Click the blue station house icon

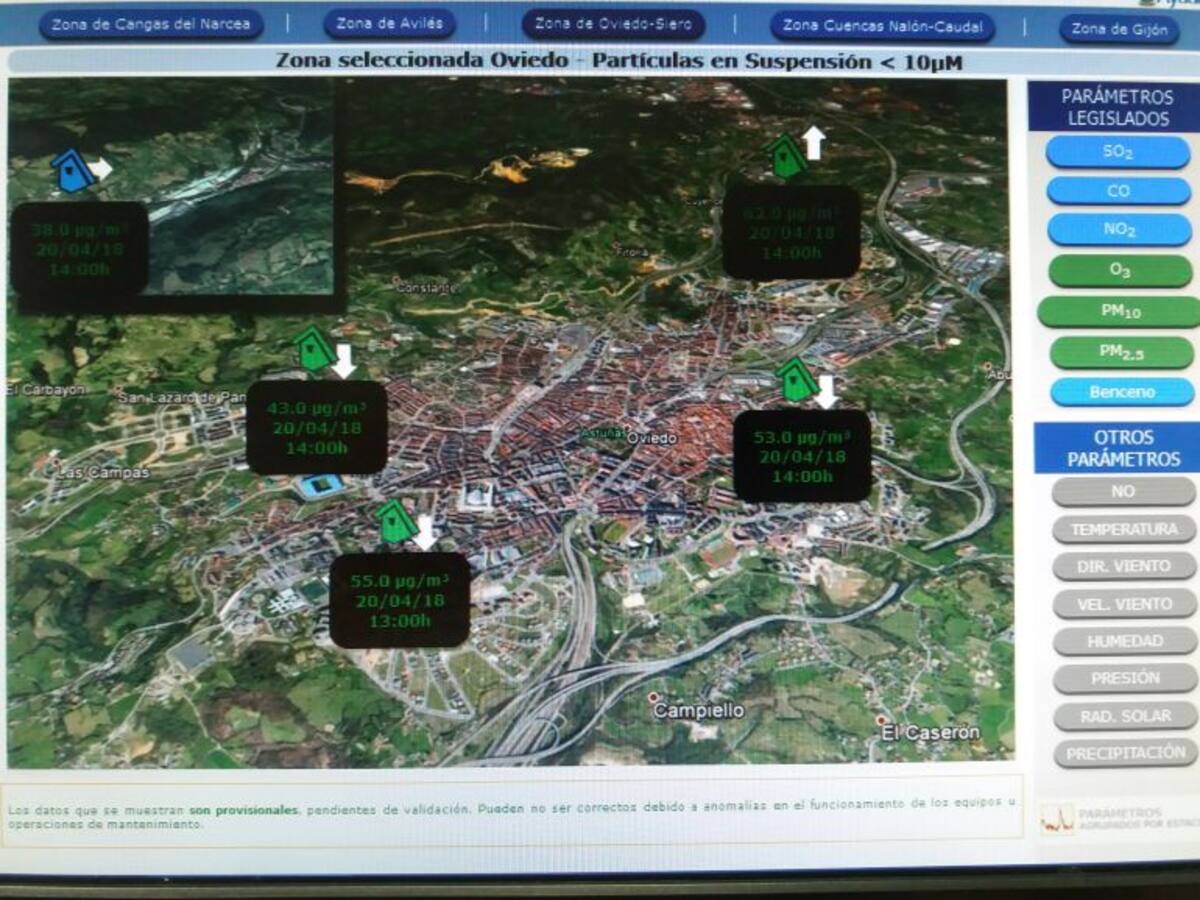pos(72,171)
